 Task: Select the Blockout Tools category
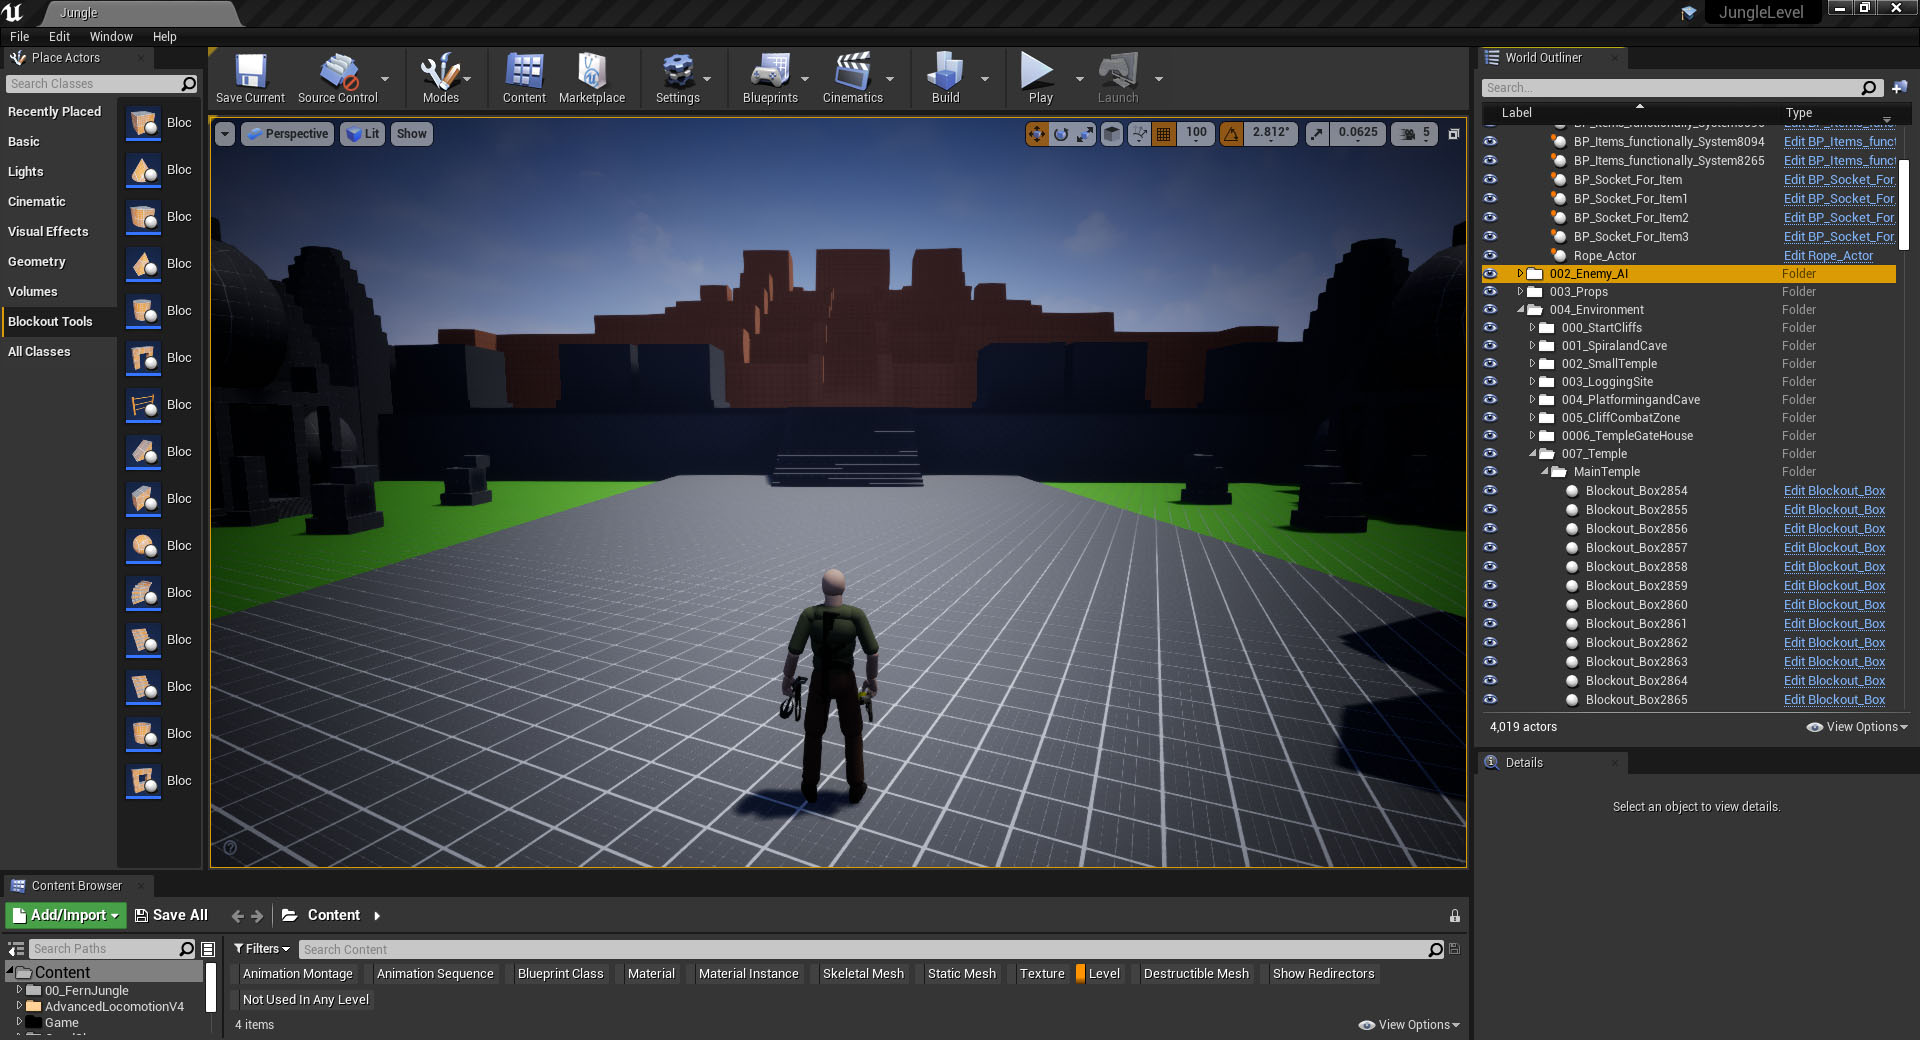pos(50,322)
